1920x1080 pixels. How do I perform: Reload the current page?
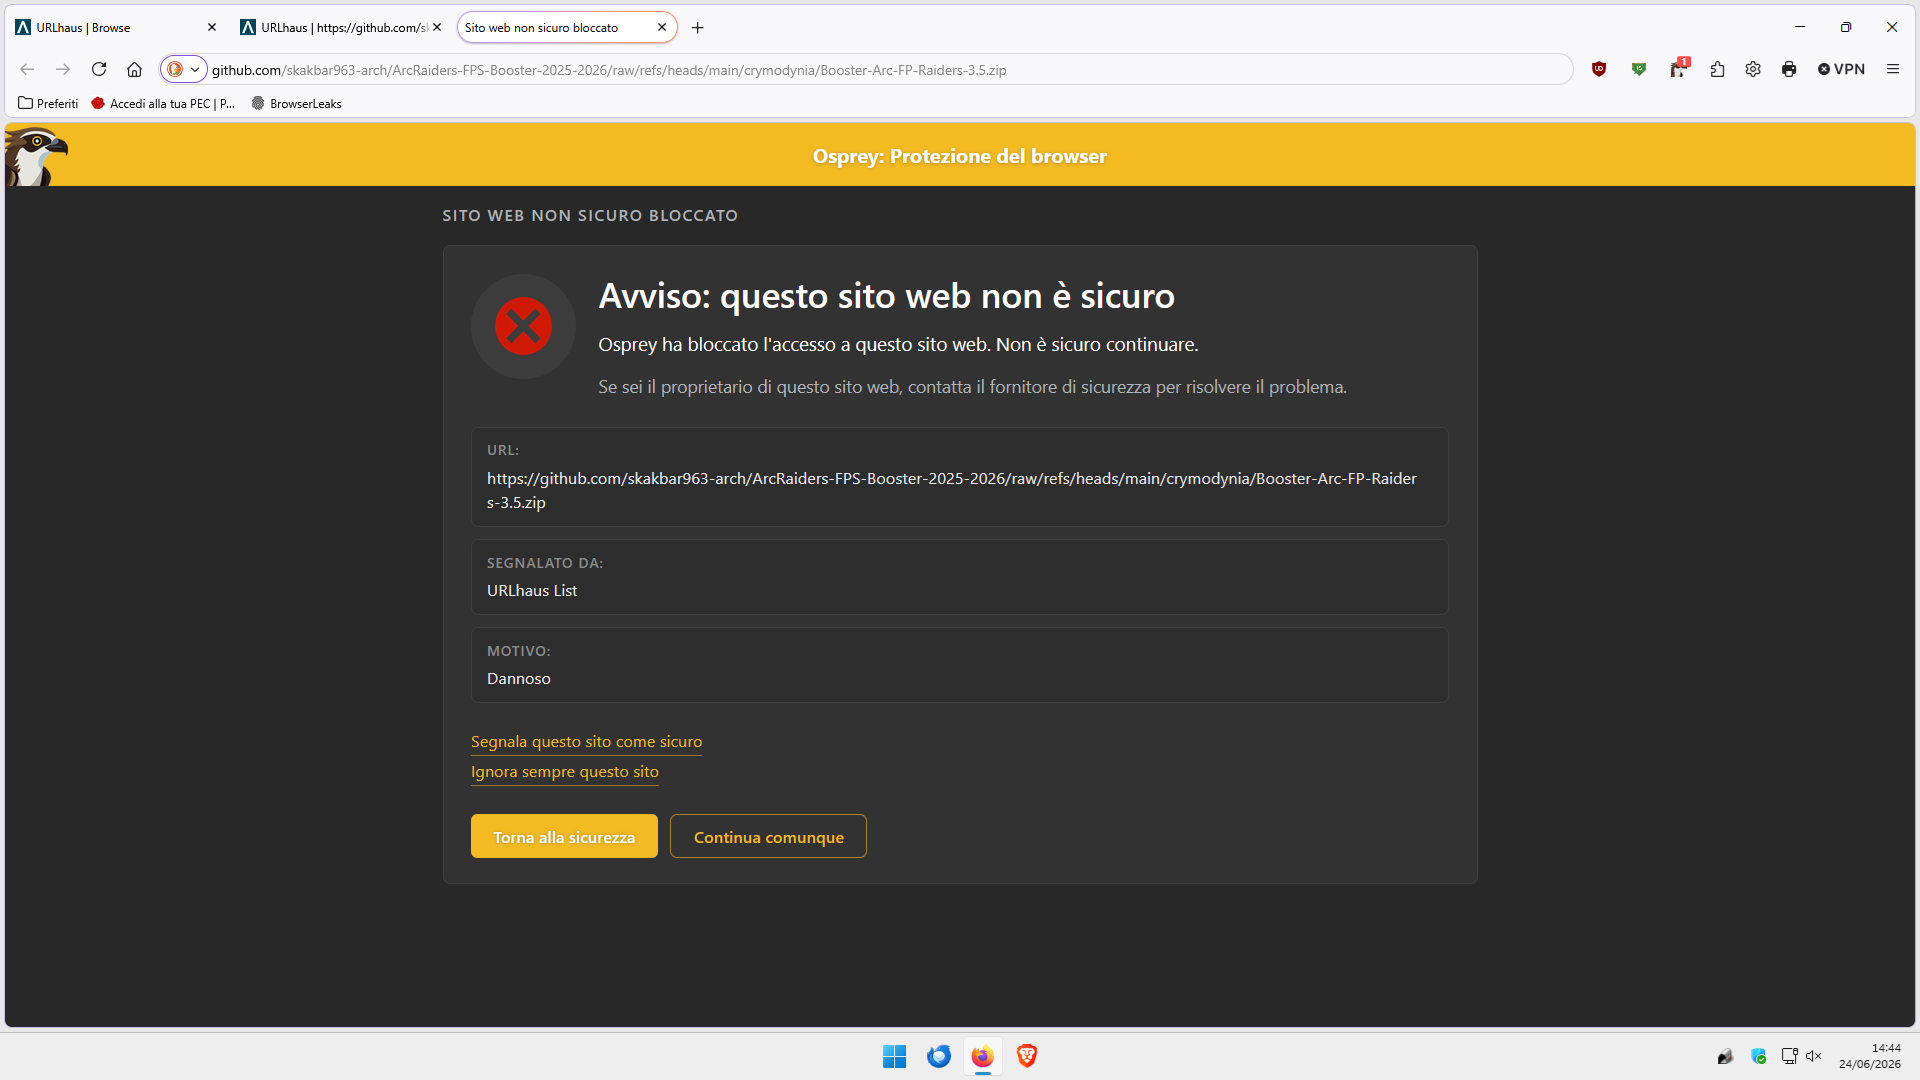pyautogui.click(x=99, y=69)
